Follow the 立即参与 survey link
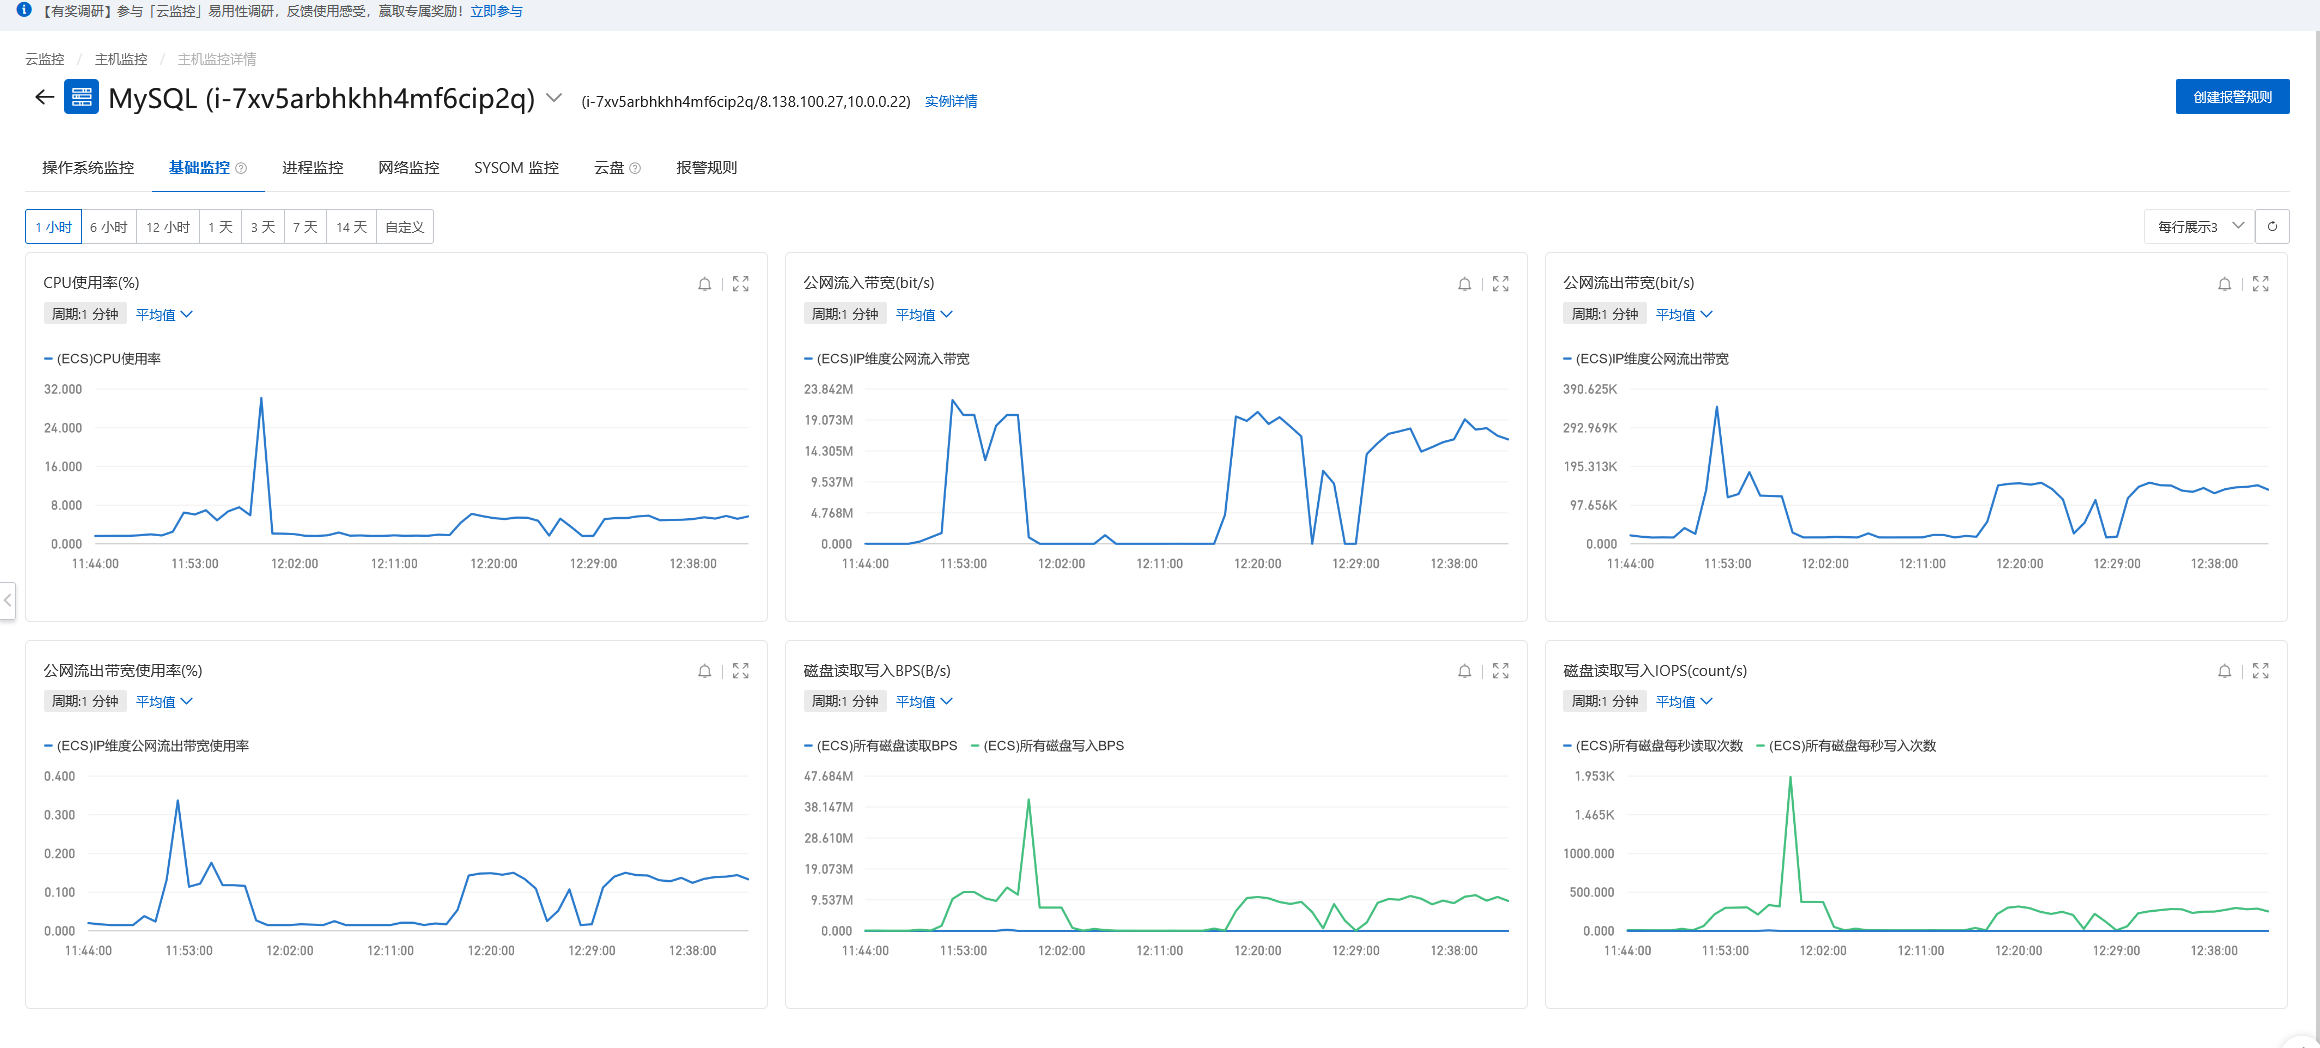This screenshot has height=1048, width=2320. (496, 11)
